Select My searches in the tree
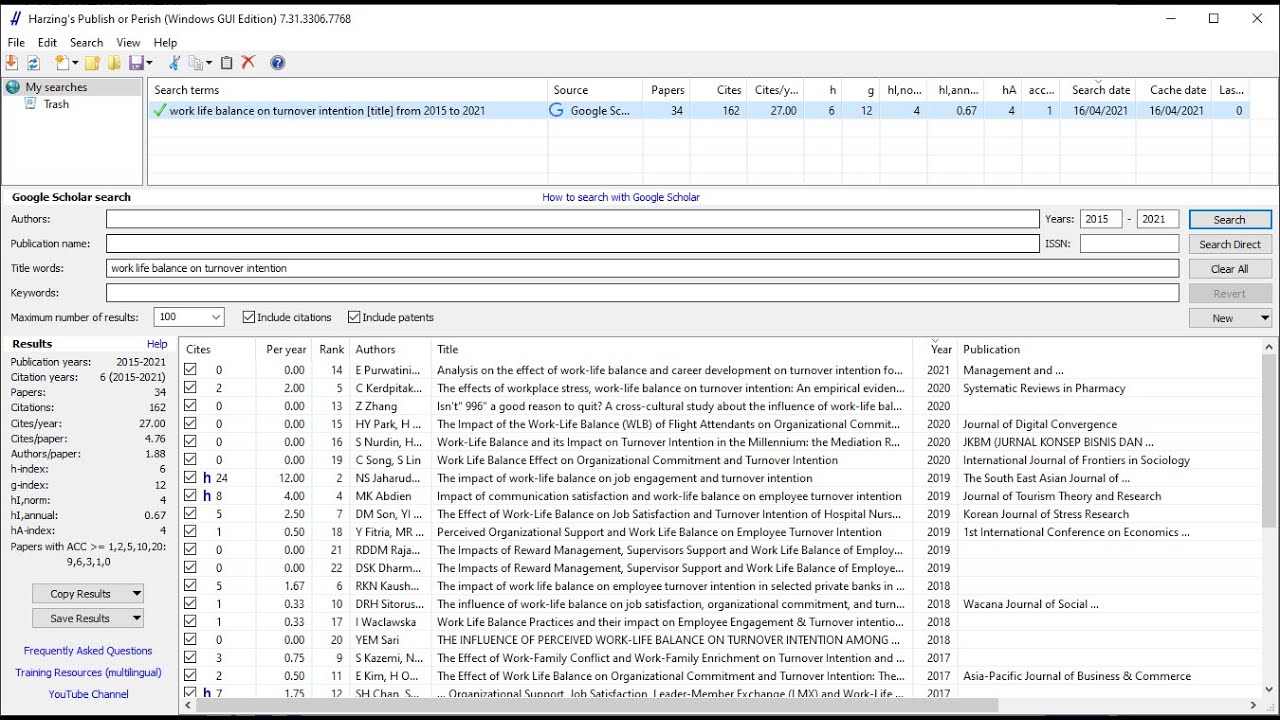 (x=56, y=87)
